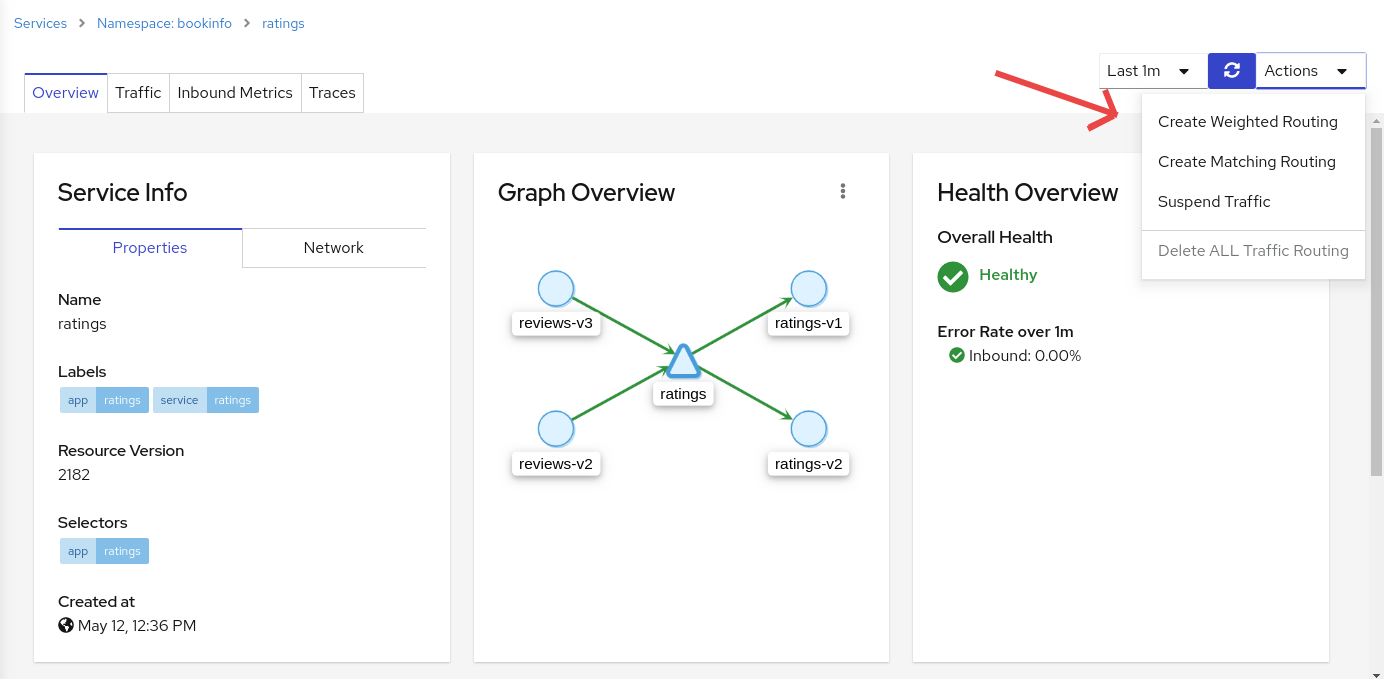The width and height of the screenshot is (1384, 679).
Task: Select the reviews-v3 graph node circle
Action: click(556, 289)
